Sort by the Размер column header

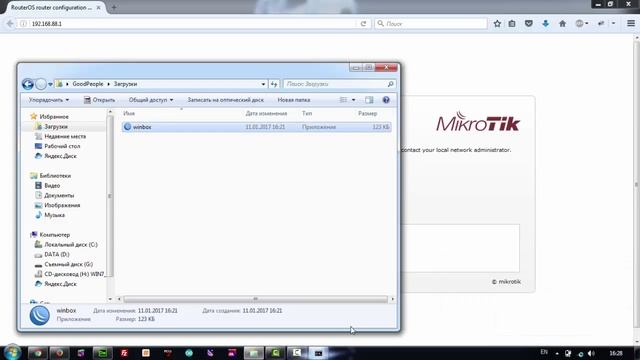click(367, 113)
